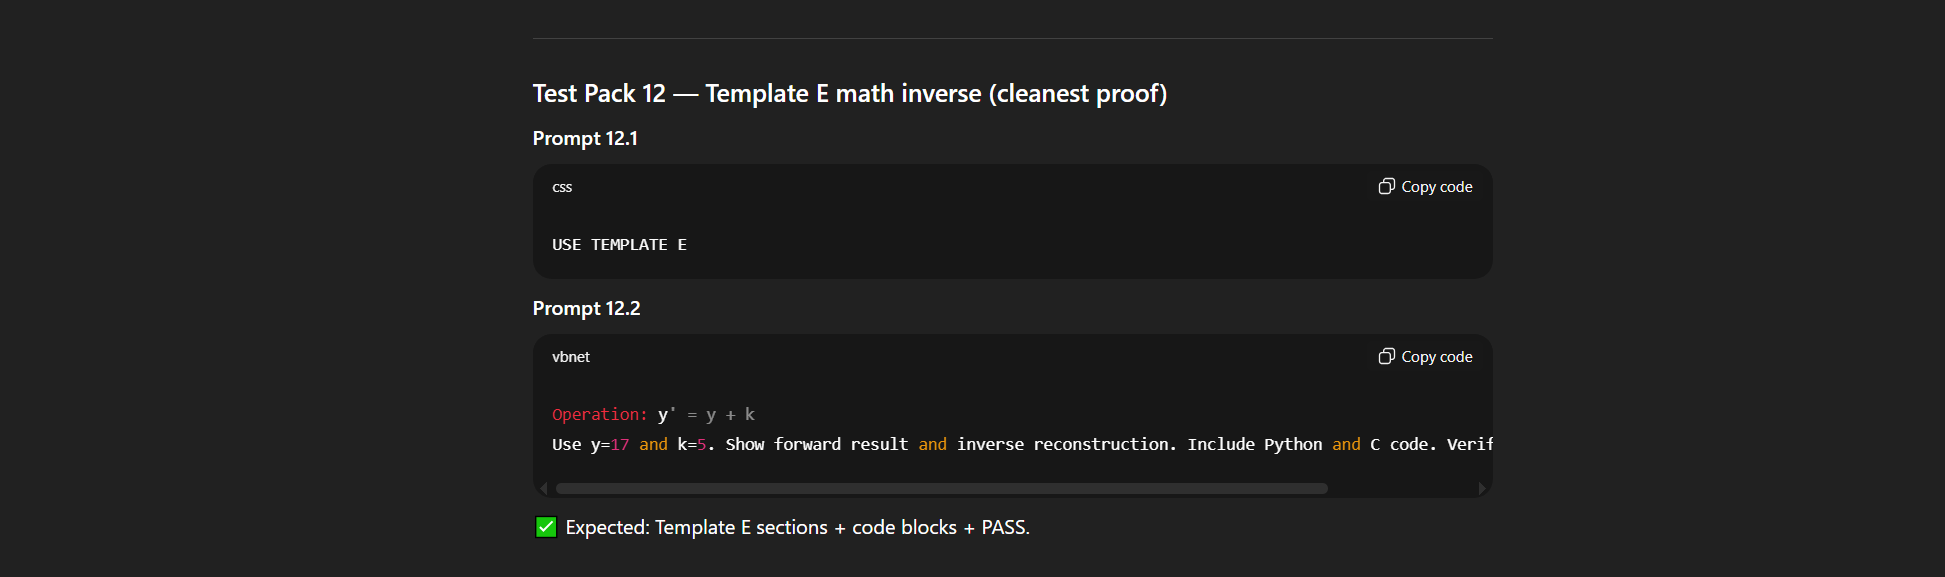1945x577 pixels.
Task: Click the red "Operation:" keyword in the code
Action: point(599,414)
